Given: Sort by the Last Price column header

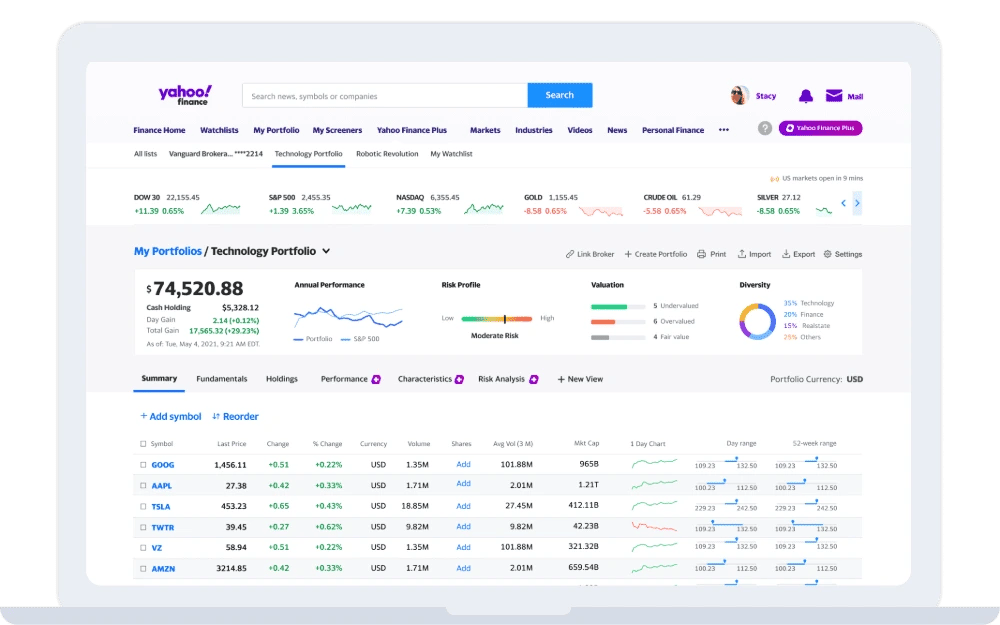Looking at the screenshot, I should (232, 444).
